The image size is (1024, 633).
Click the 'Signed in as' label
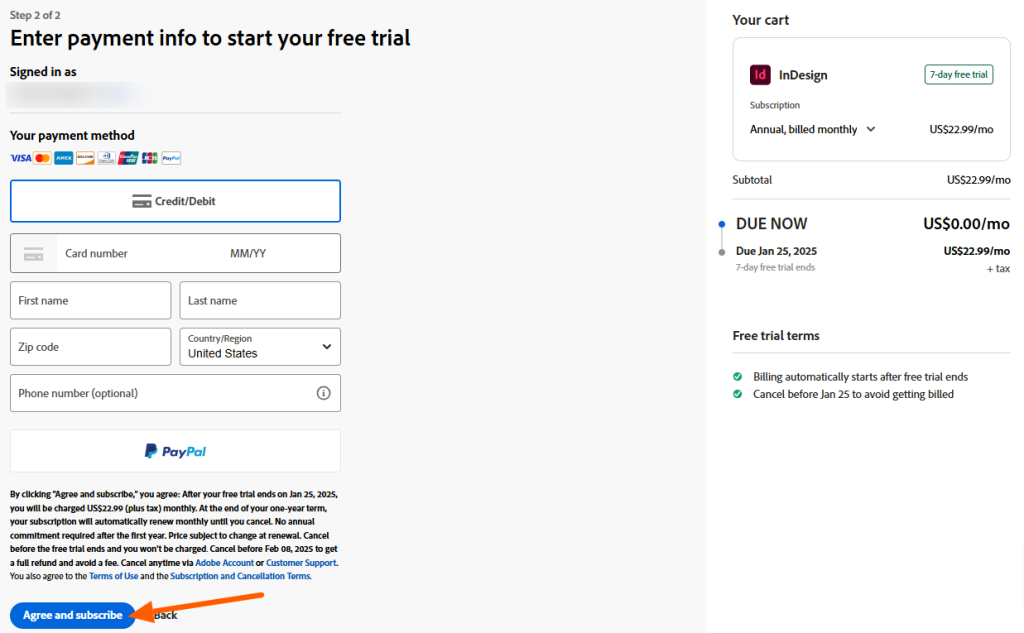pos(43,72)
